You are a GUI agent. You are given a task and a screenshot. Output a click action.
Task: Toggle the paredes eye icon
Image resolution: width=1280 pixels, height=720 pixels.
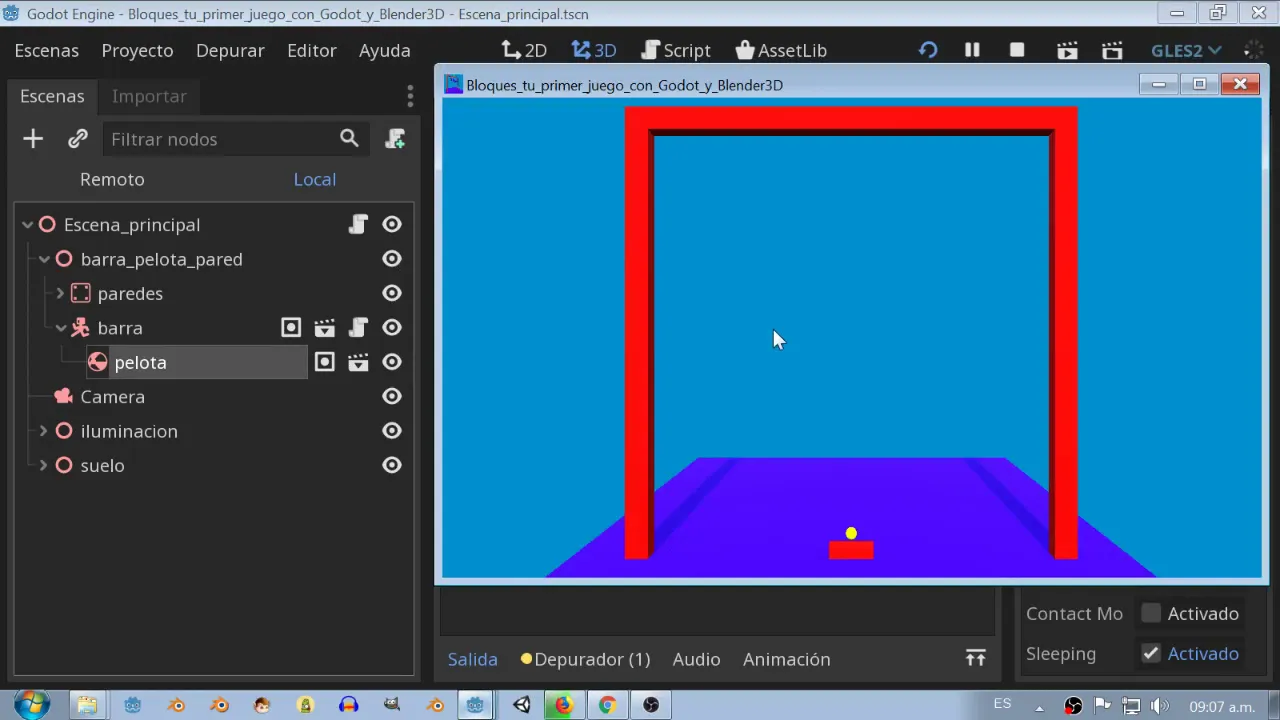[x=392, y=293]
